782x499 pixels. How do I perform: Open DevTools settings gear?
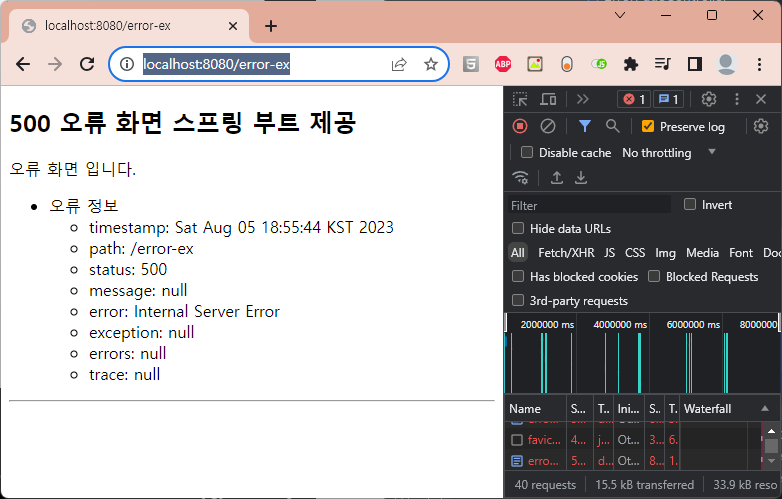tap(709, 99)
